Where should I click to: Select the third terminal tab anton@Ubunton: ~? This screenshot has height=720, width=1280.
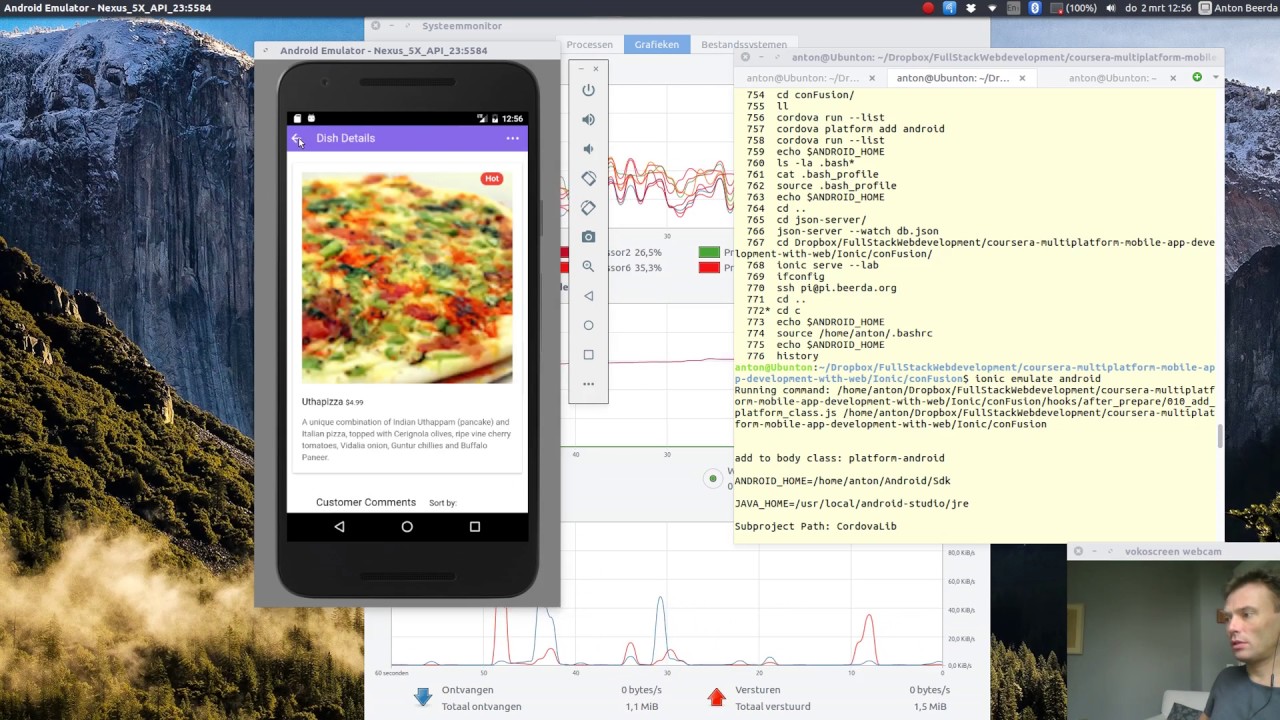click(1112, 78)
